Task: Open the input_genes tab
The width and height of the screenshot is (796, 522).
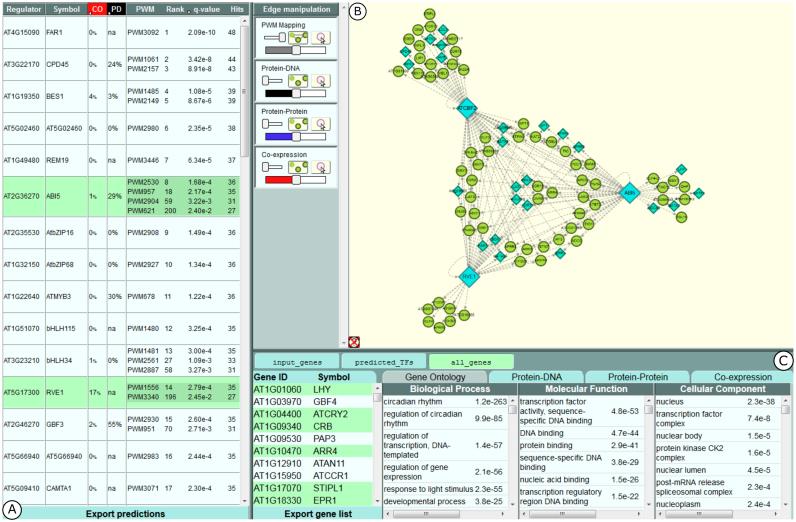Action: point(297,360)
